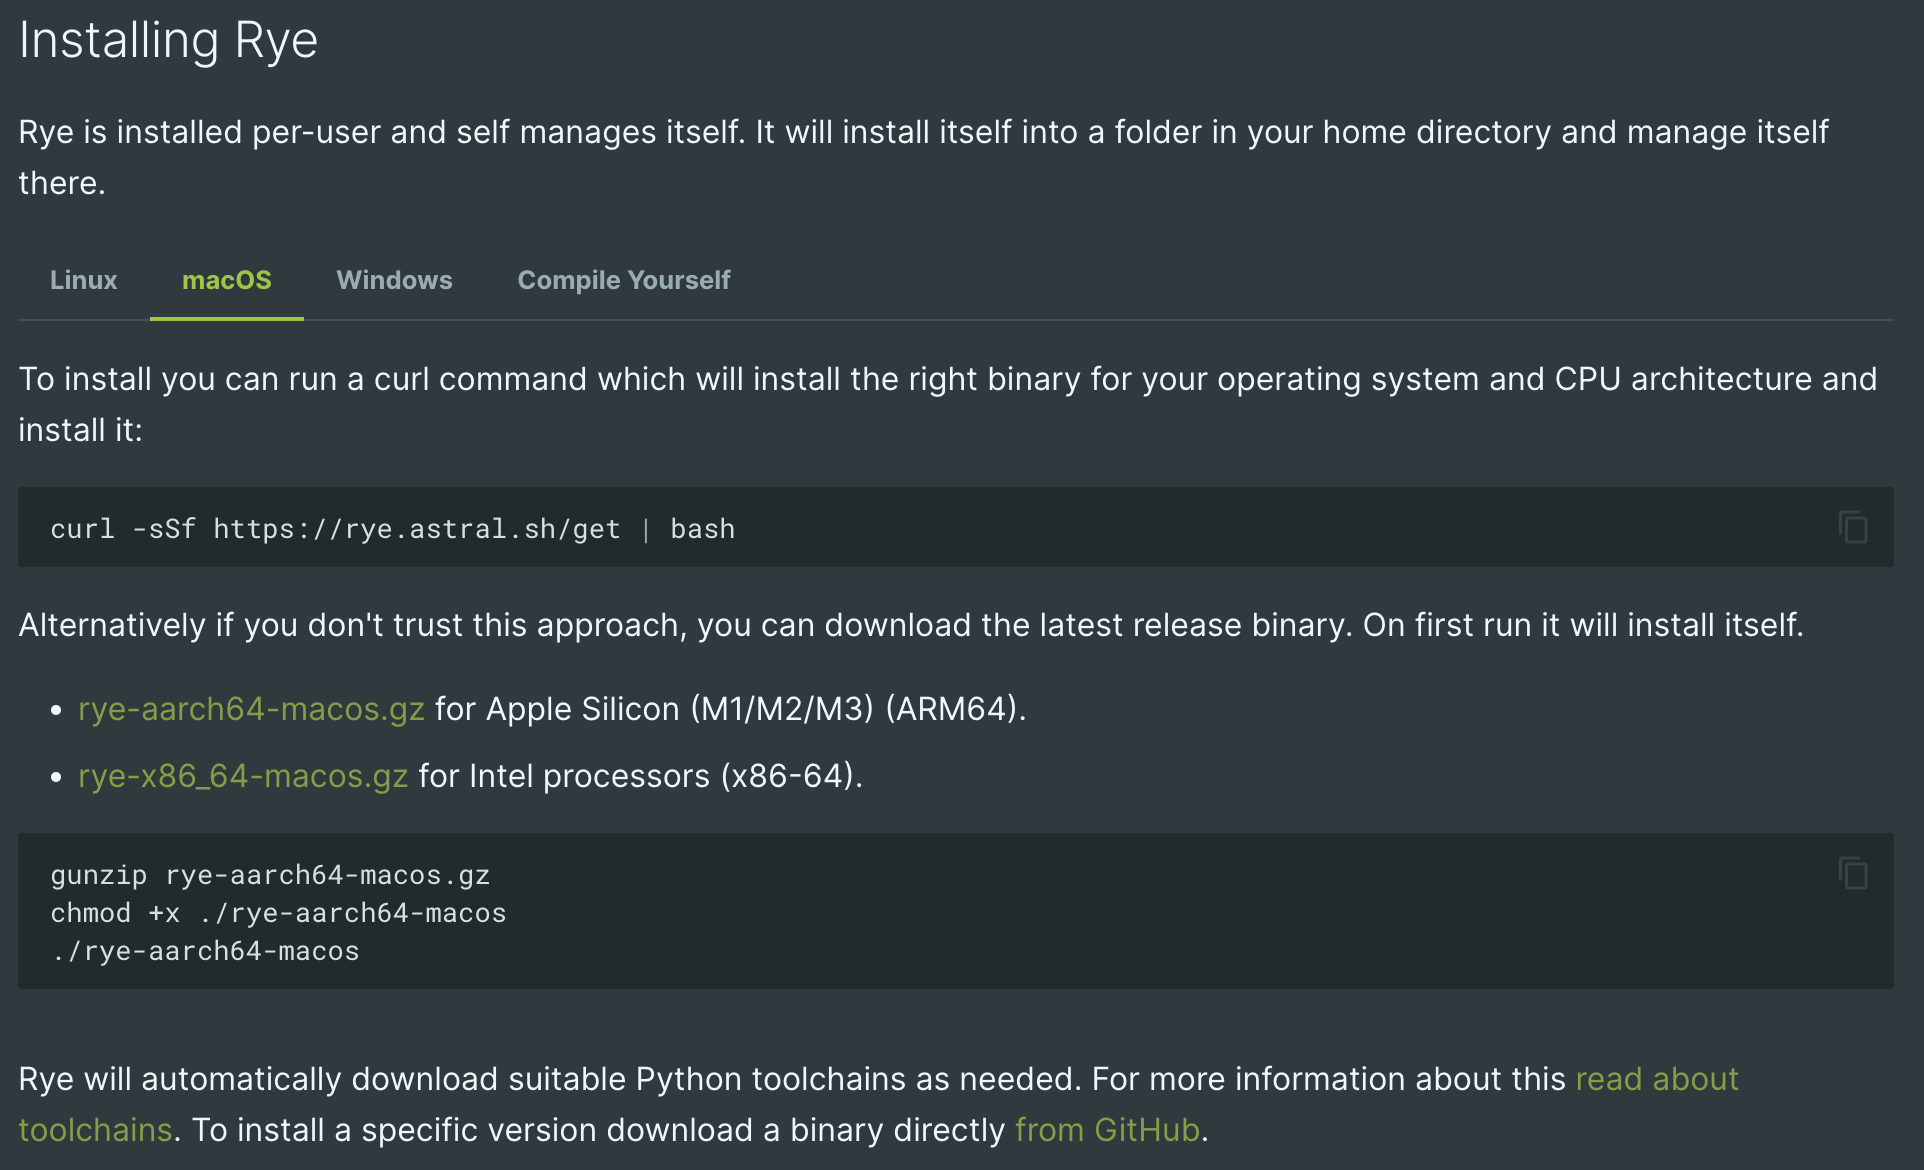Screen dimensions: 1924x1170
Task: Click the gunzip rye-aarch64-macos.gz code line
Action: click(270, 875)
